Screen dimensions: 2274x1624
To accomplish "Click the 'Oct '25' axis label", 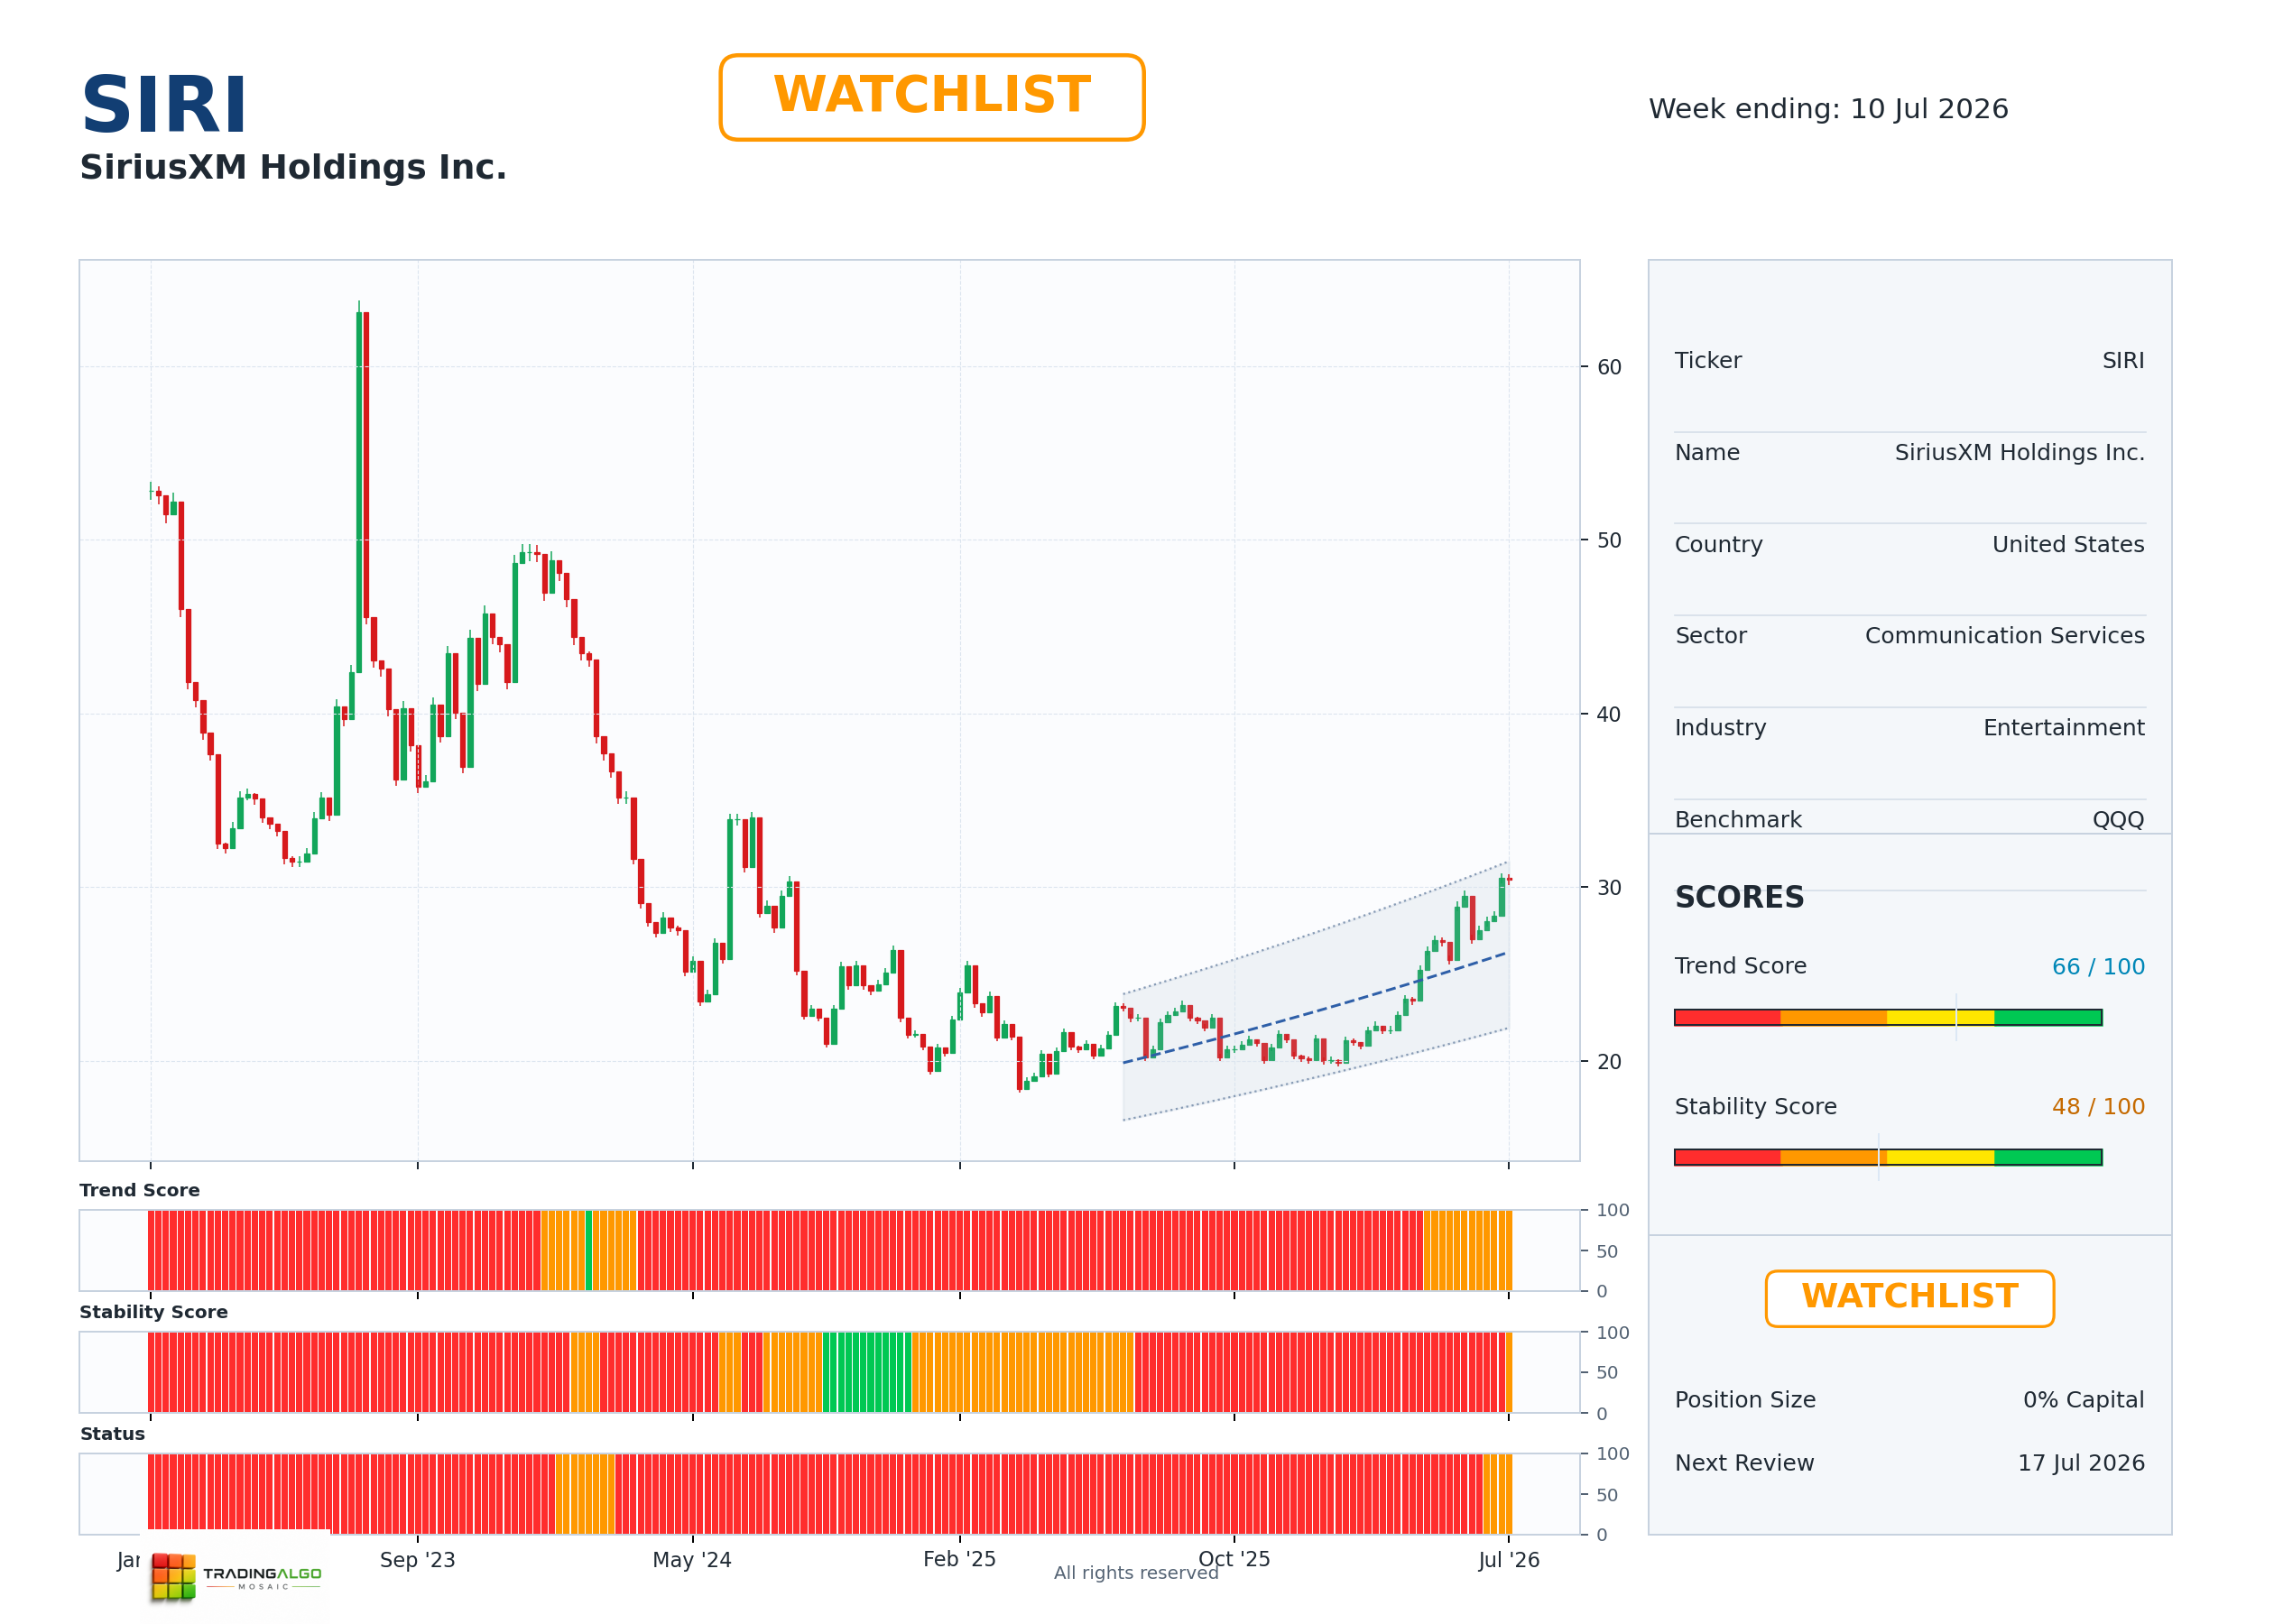I will pos(1234,1558).
